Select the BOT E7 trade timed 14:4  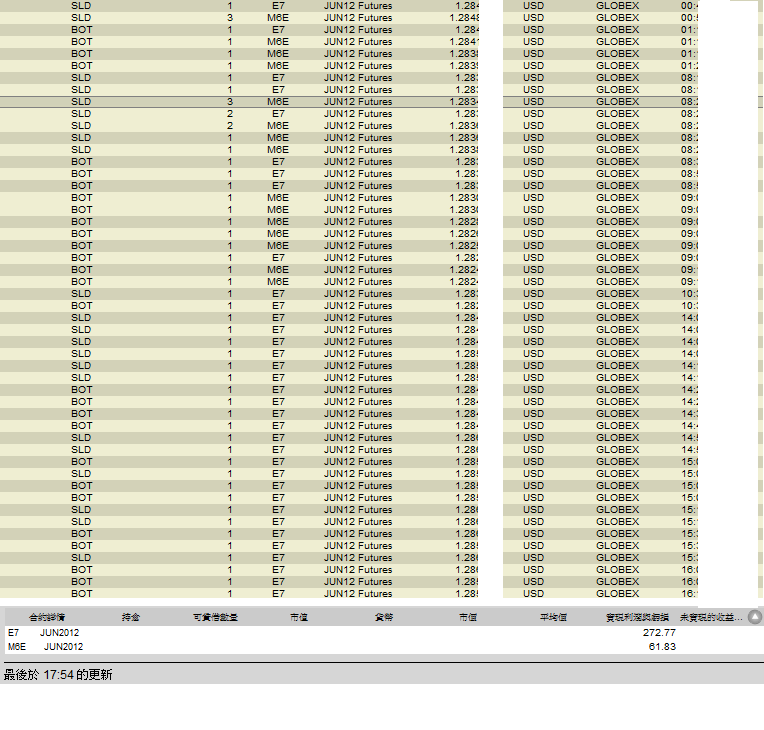349,425
